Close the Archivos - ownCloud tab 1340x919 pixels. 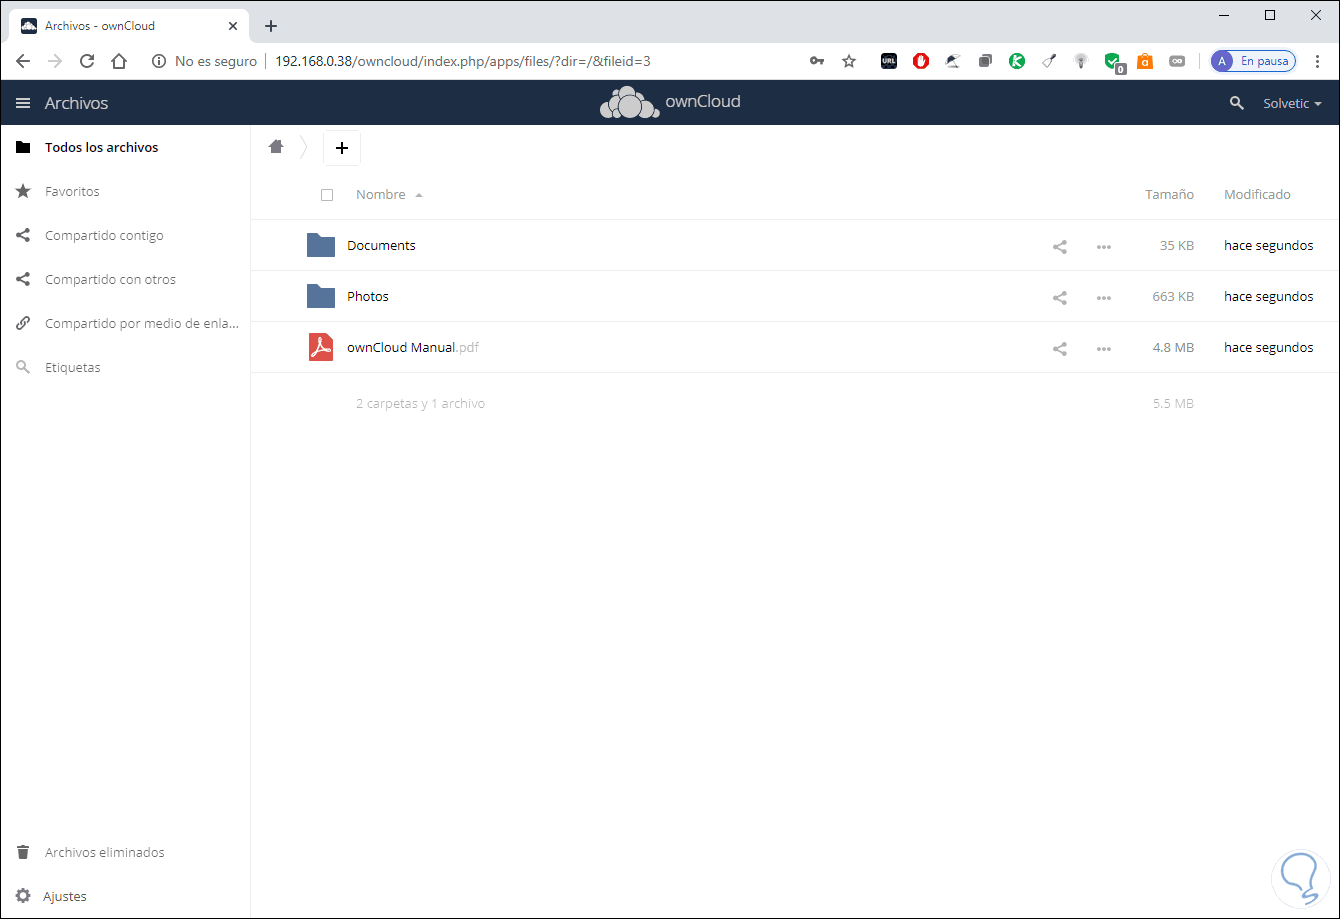point(233,26)
